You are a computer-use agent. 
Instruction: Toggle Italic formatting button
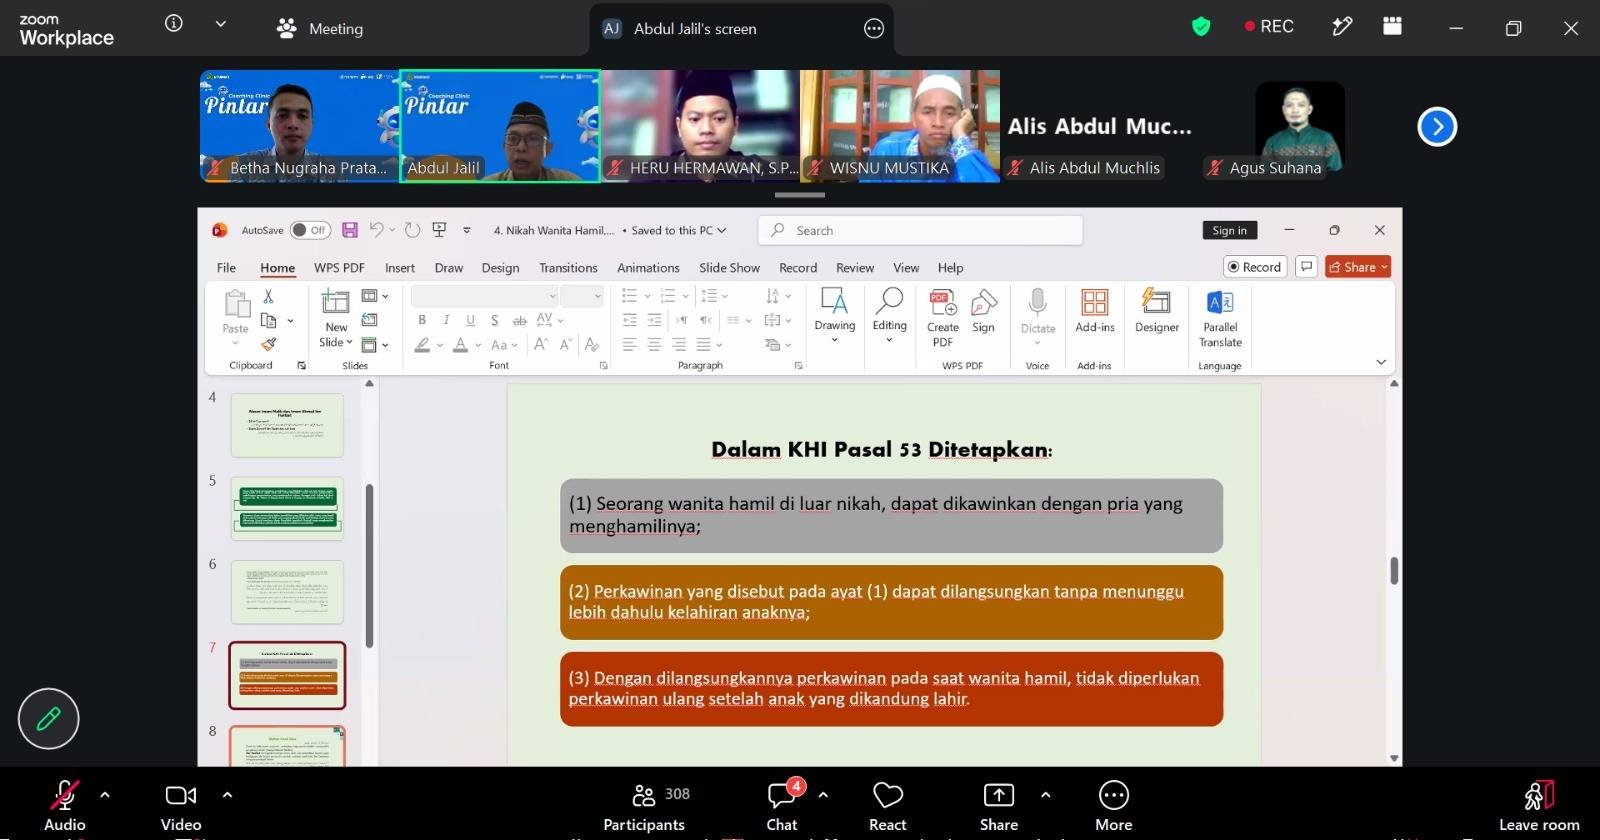446,320
